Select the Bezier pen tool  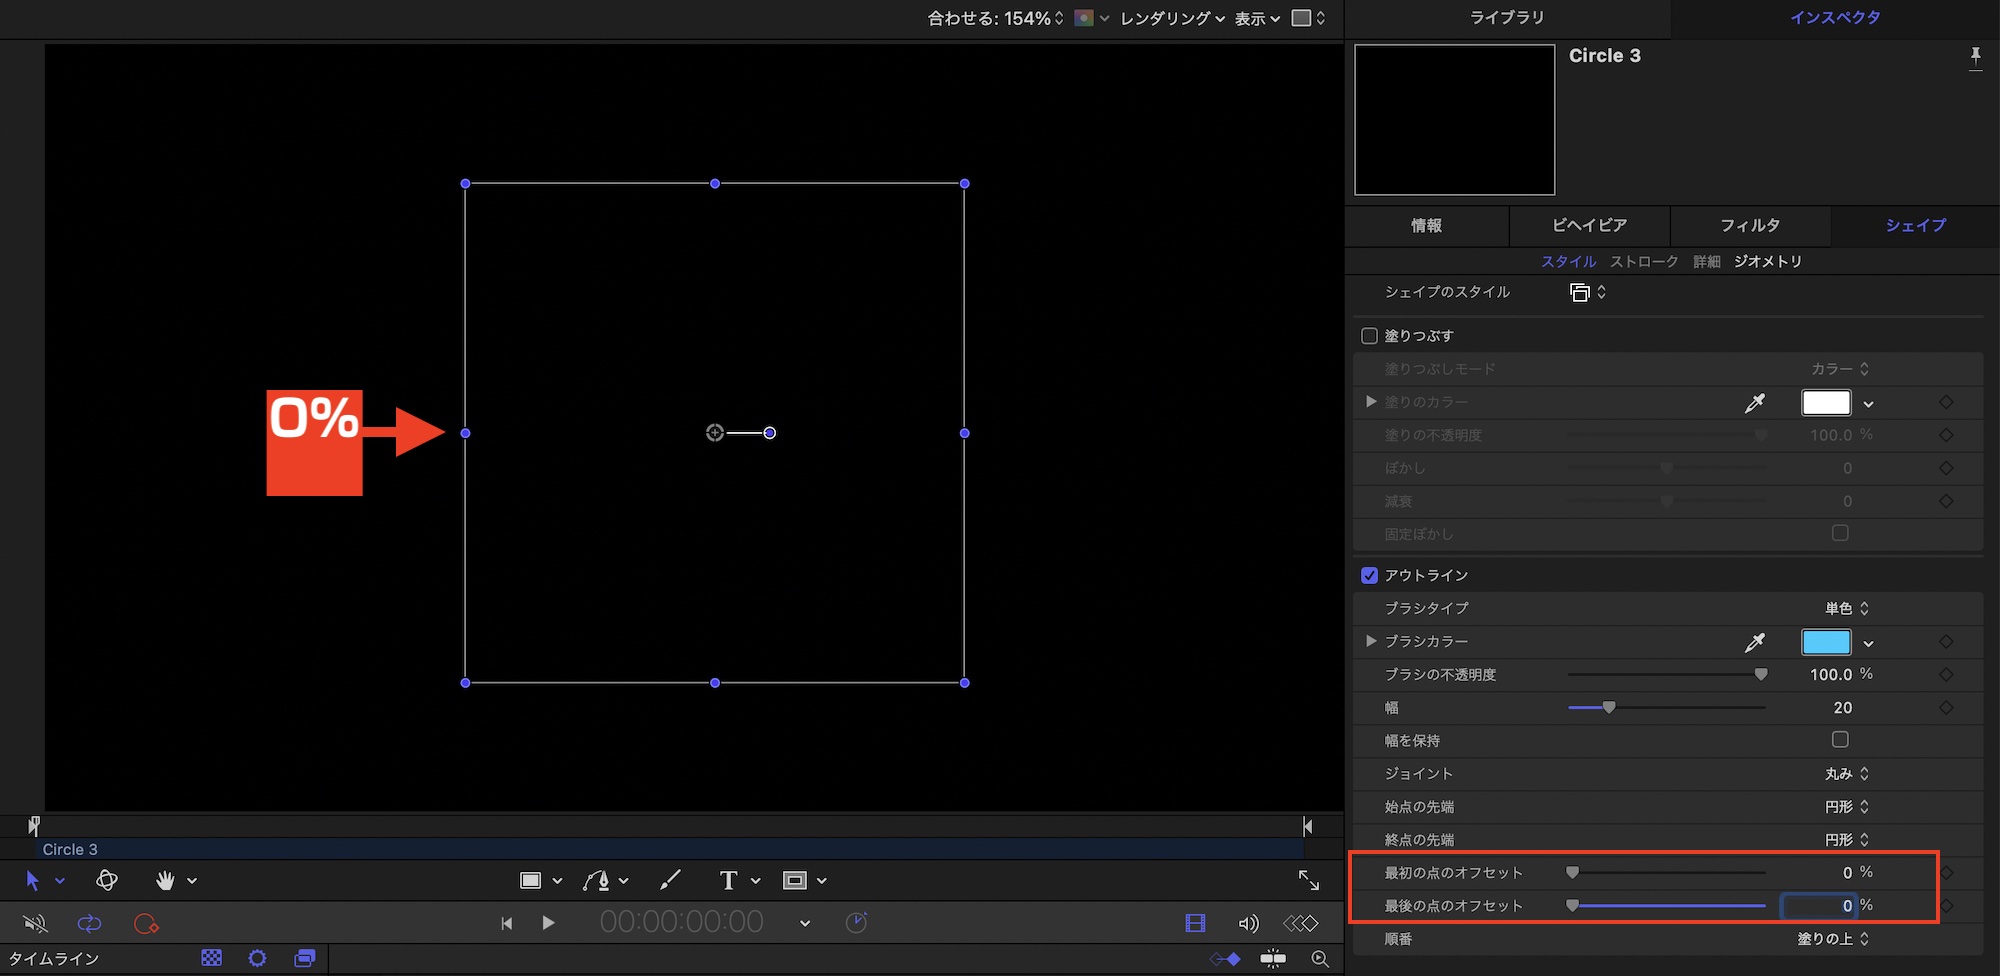tap(597, 880)
